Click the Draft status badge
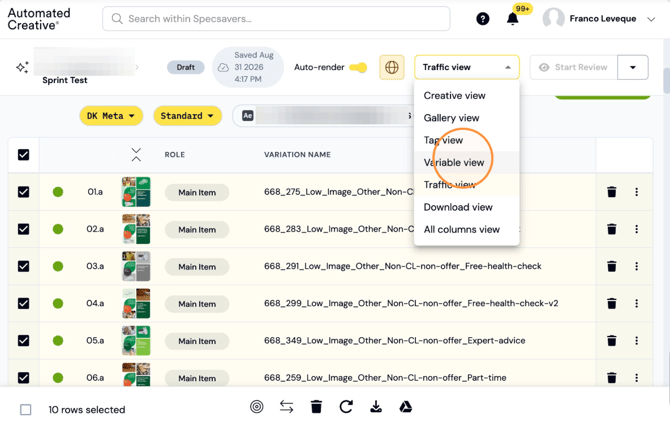Viewport: 670px width, 427px height. point(185,67)
